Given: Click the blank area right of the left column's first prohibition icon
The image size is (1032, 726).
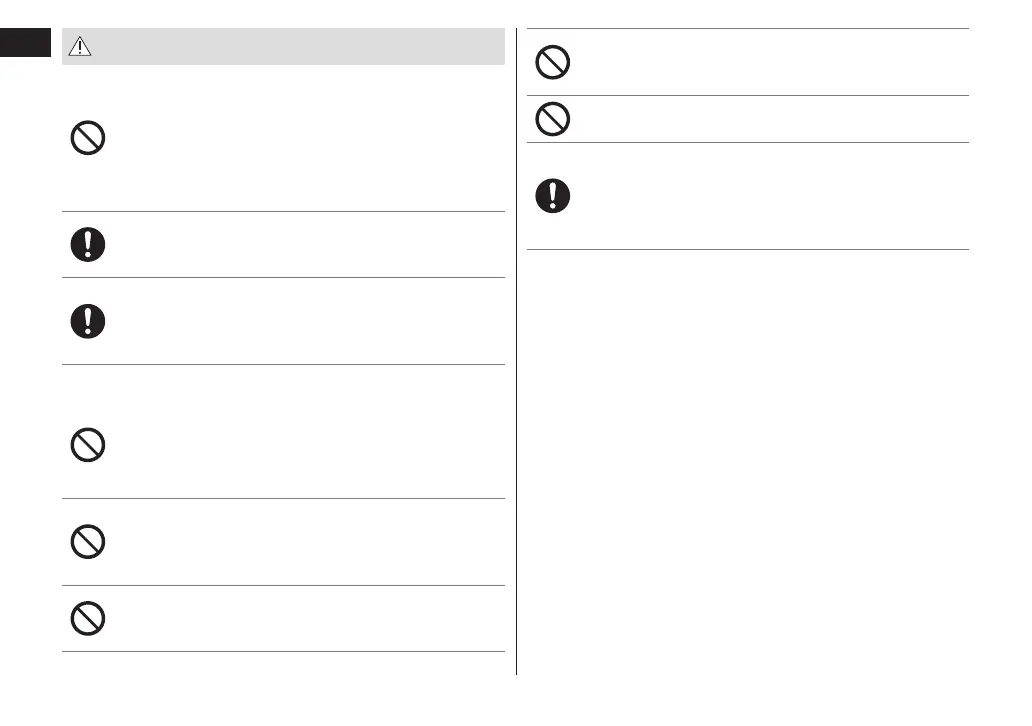Looking at the screenshot, I should [x=300, y=138].
